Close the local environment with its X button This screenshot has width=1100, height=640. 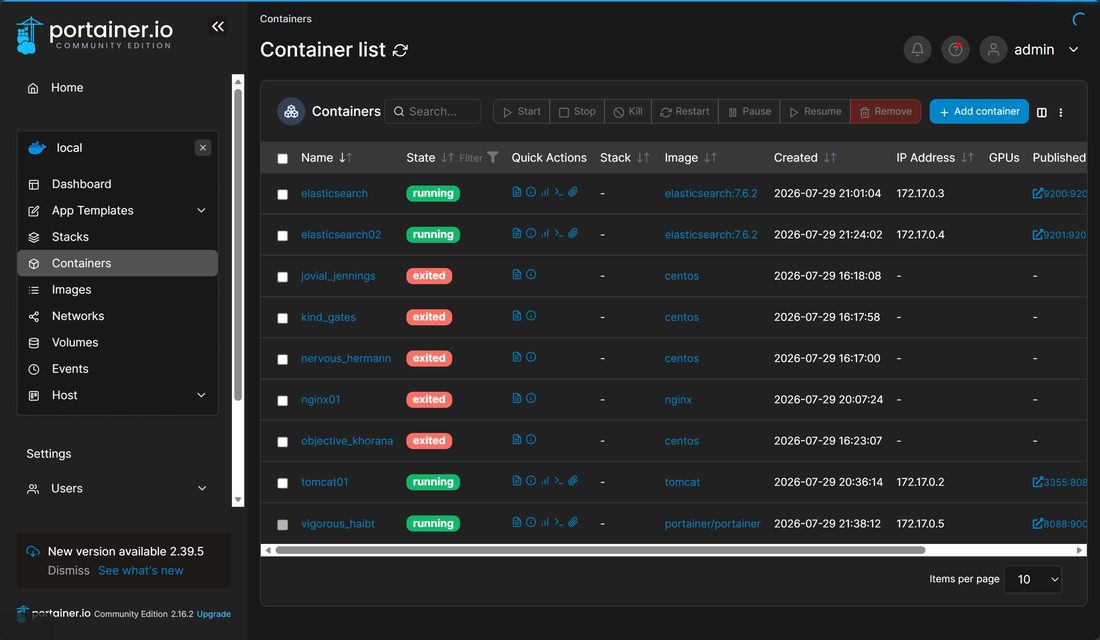tap(203, 147)
